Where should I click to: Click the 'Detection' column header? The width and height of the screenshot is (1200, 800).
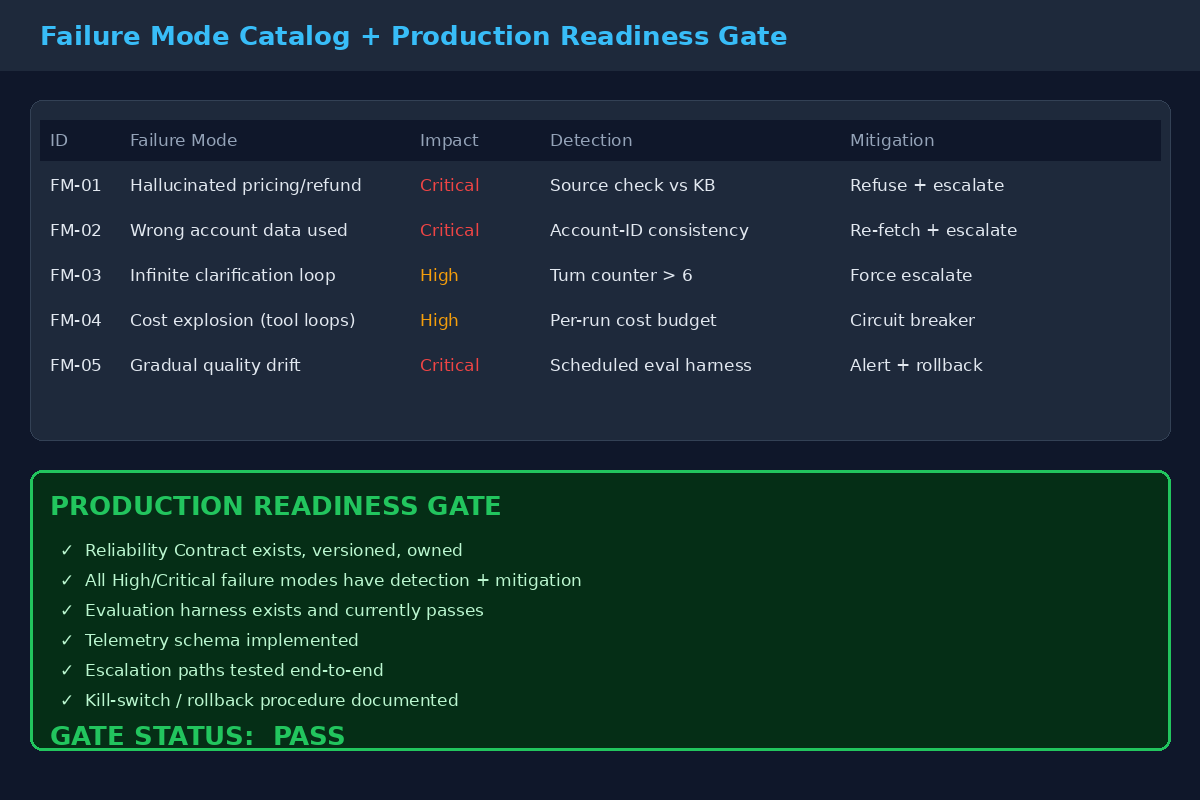(591, 141)
